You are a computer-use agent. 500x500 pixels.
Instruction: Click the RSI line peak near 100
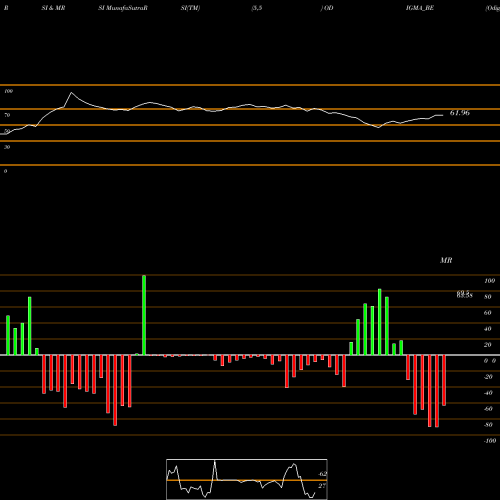(x=71, y=93)
